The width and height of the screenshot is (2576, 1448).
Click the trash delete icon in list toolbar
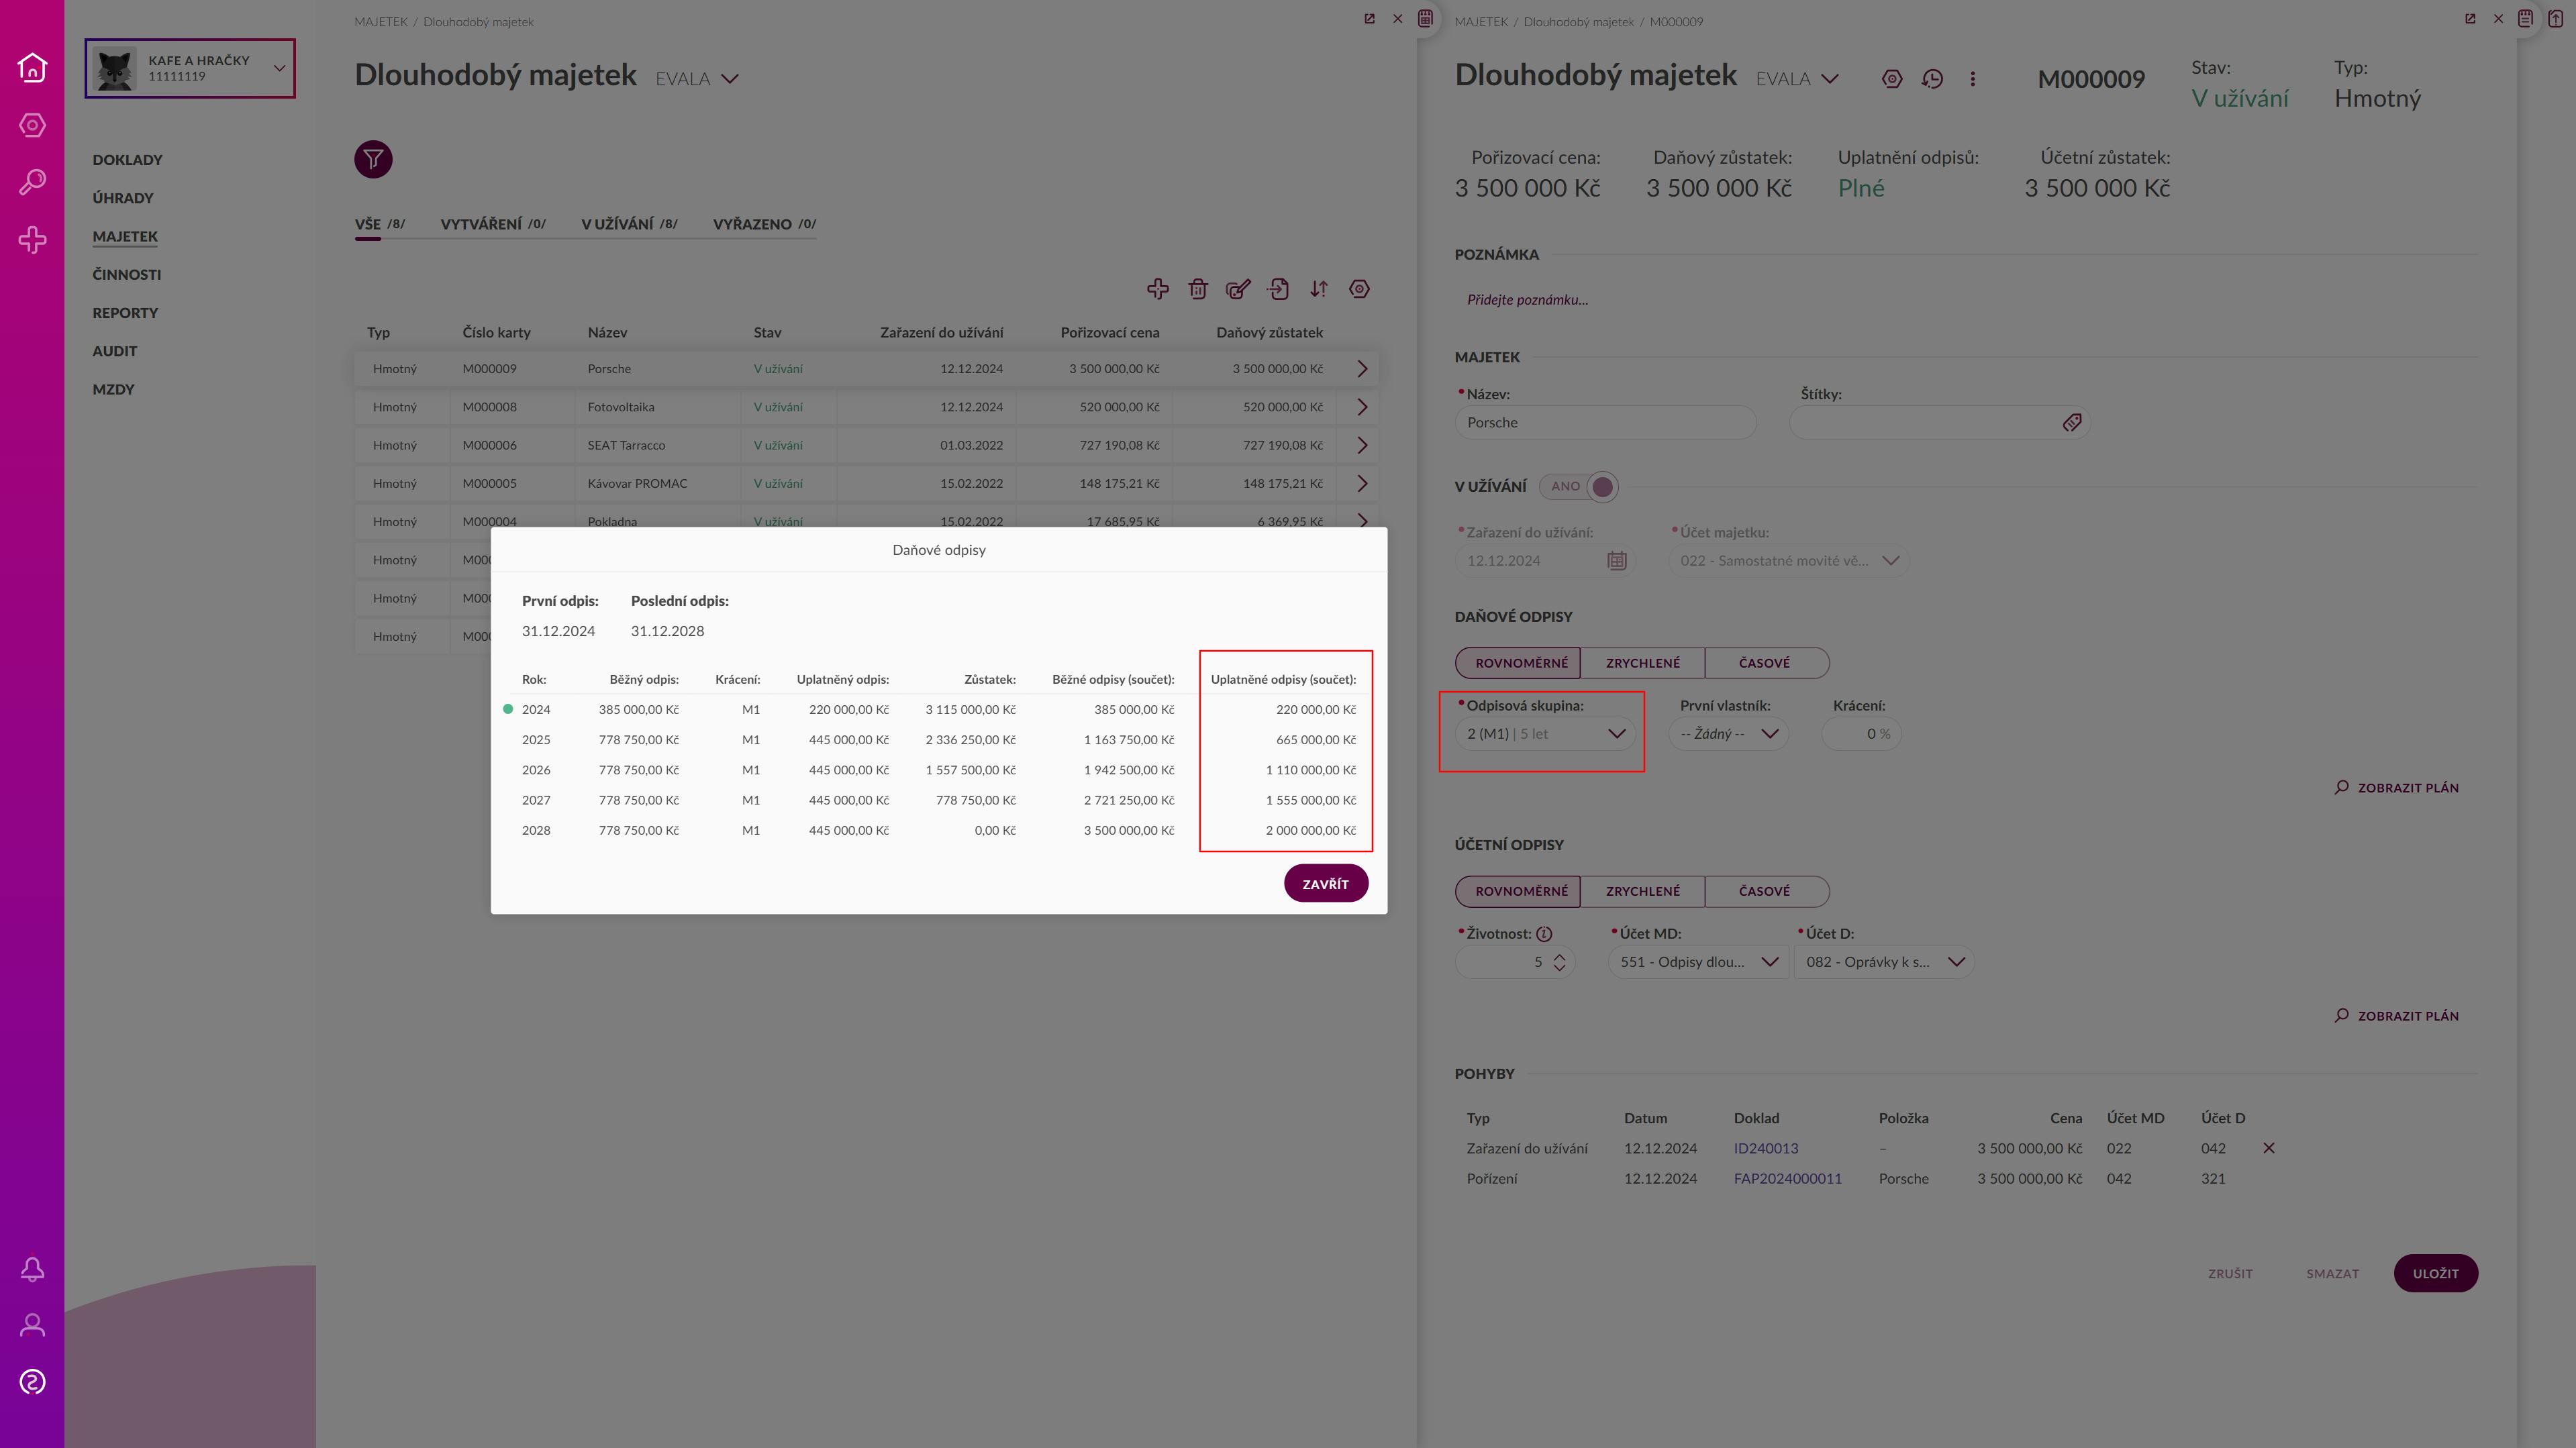(1197, 289)
